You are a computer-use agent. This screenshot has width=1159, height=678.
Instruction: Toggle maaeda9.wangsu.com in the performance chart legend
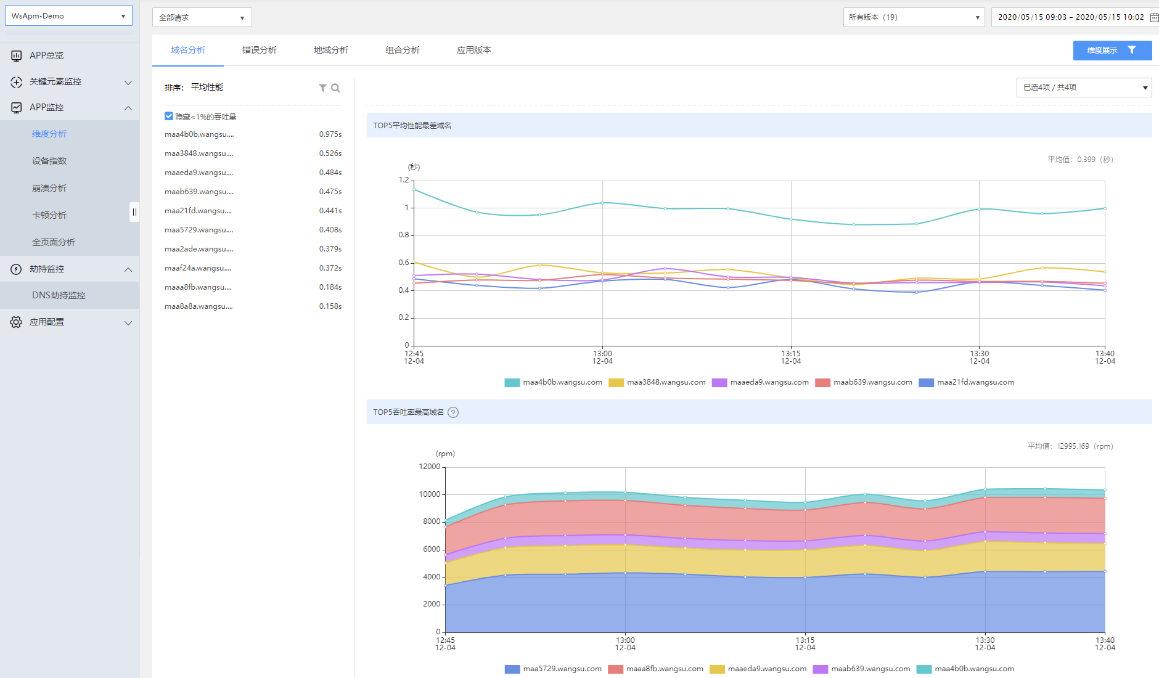click(x=761, y=382)
